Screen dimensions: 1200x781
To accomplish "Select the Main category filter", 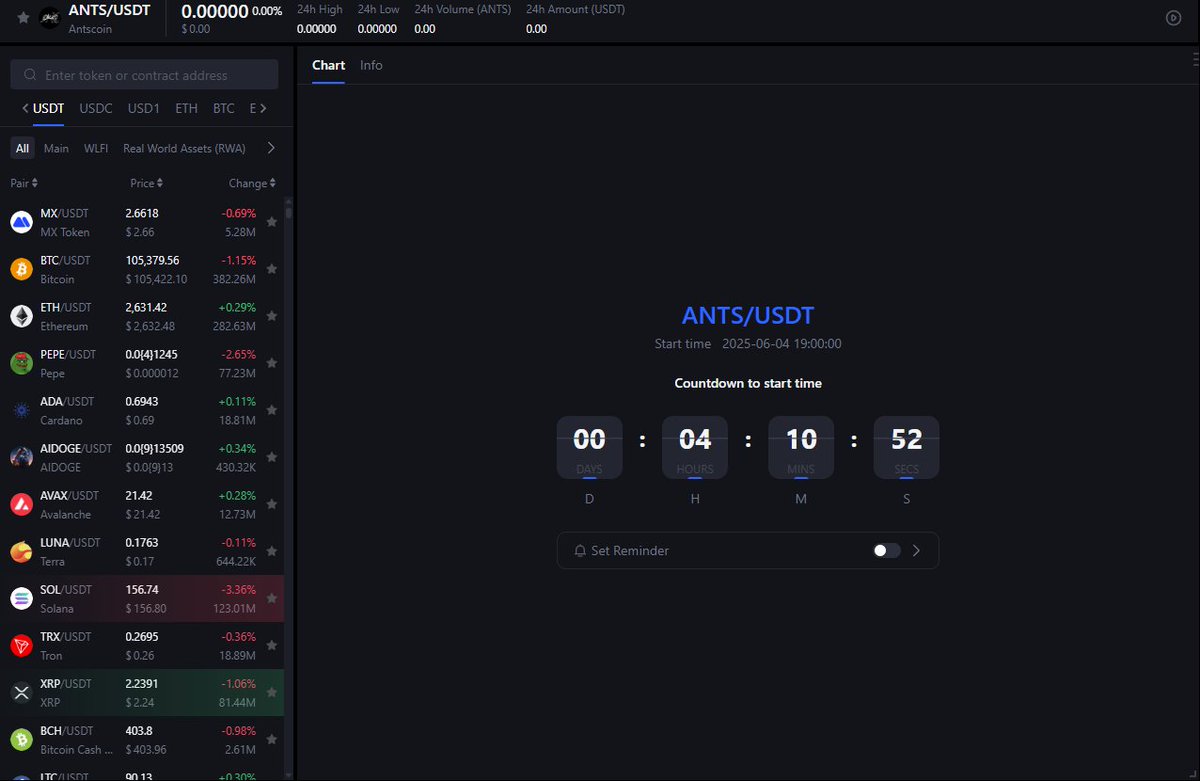I will [x=56, y=148].
